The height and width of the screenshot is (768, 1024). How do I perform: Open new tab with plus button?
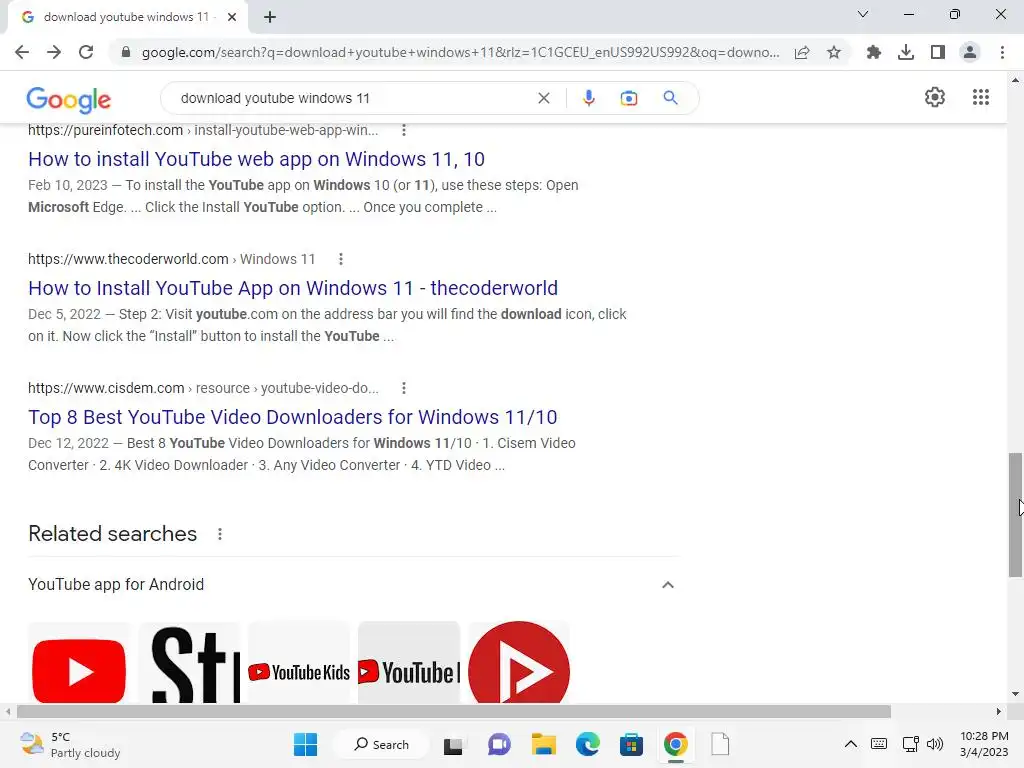coord(270,17)
